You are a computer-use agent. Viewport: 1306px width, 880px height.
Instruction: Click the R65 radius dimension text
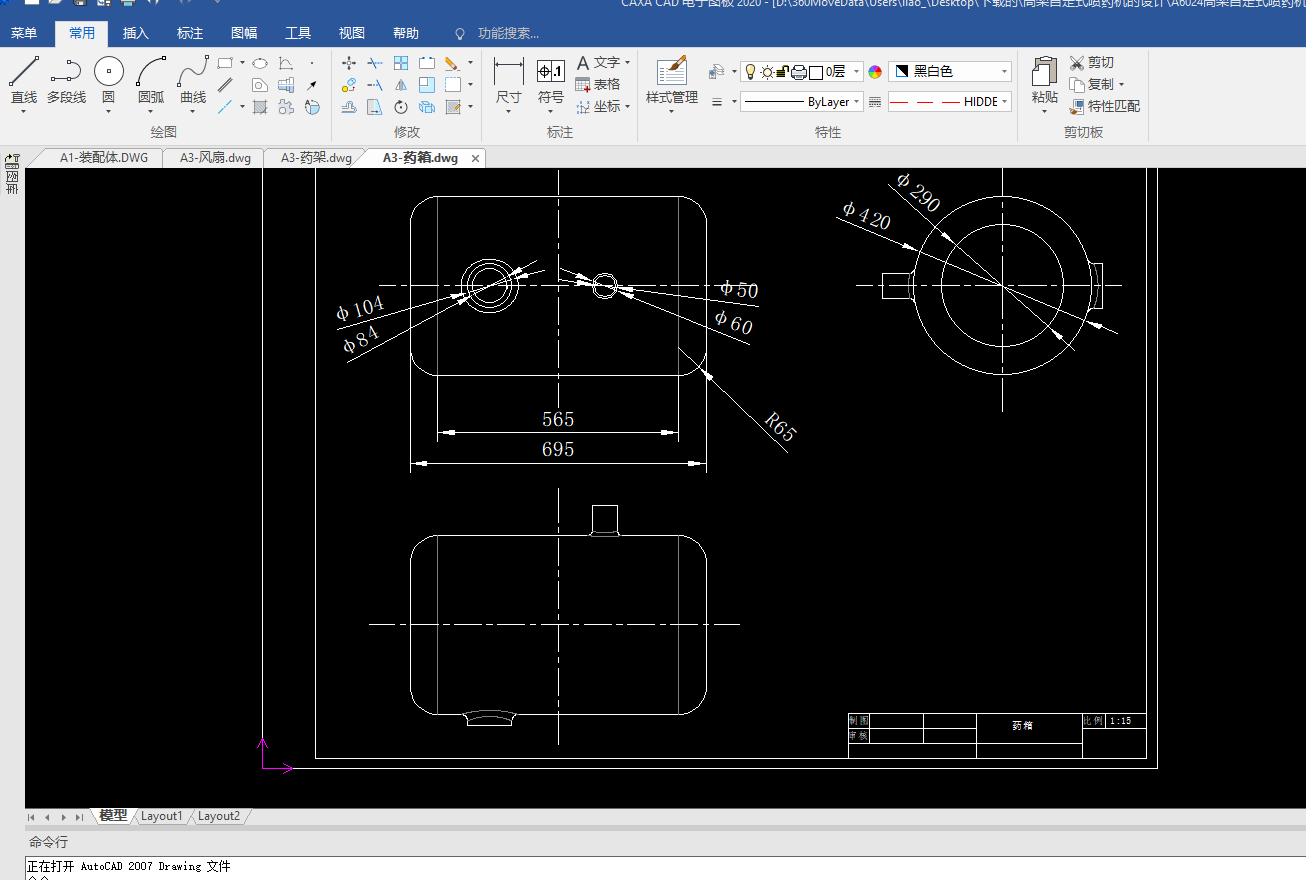point(780,426)
